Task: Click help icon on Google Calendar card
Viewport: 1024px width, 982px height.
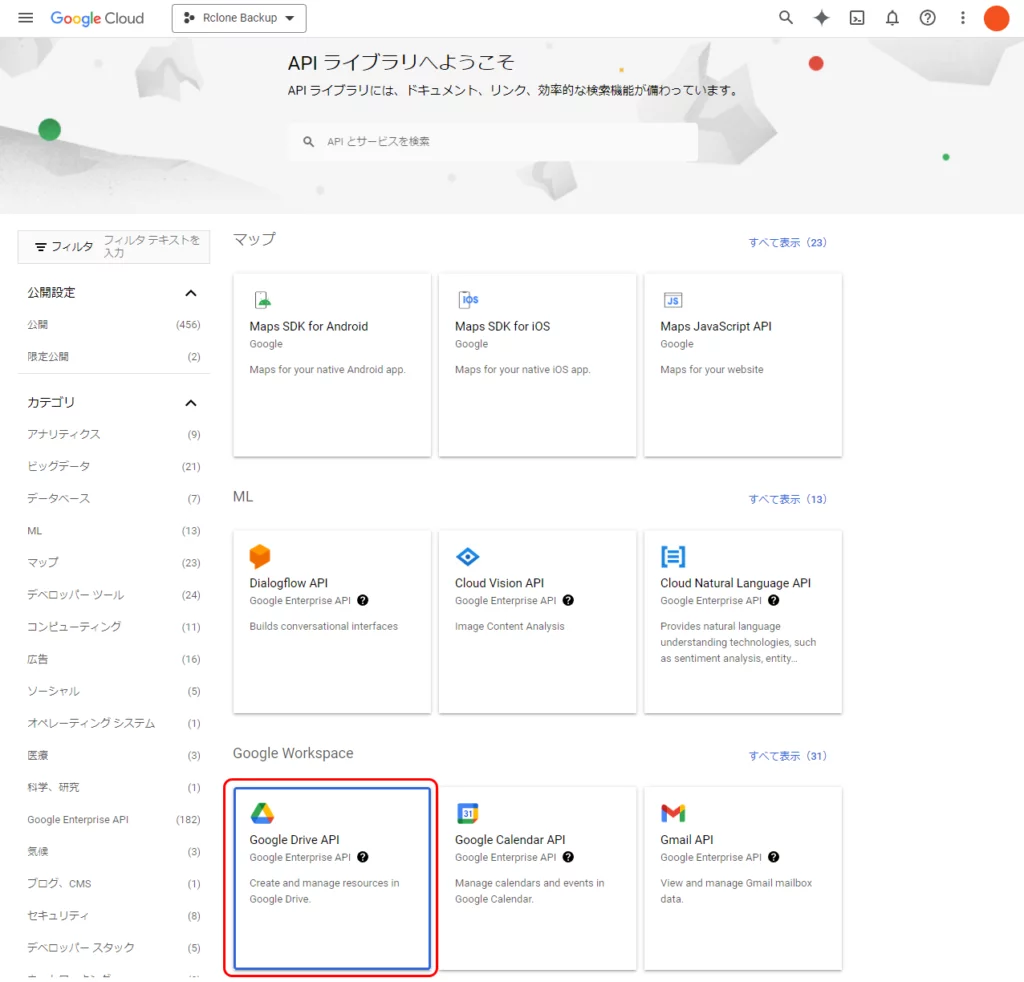Action: (x=568, y=857)
